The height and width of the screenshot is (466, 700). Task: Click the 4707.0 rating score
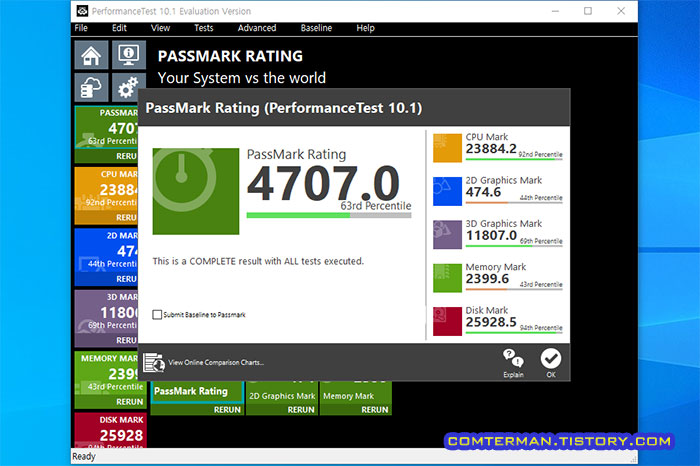pos(323,183)
